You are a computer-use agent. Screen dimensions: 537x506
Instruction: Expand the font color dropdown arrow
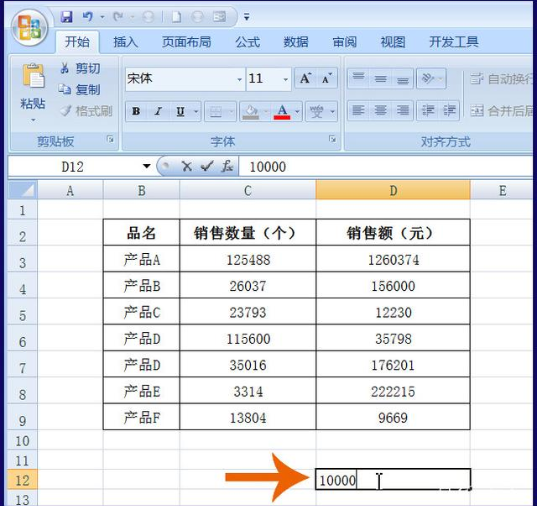297,111
